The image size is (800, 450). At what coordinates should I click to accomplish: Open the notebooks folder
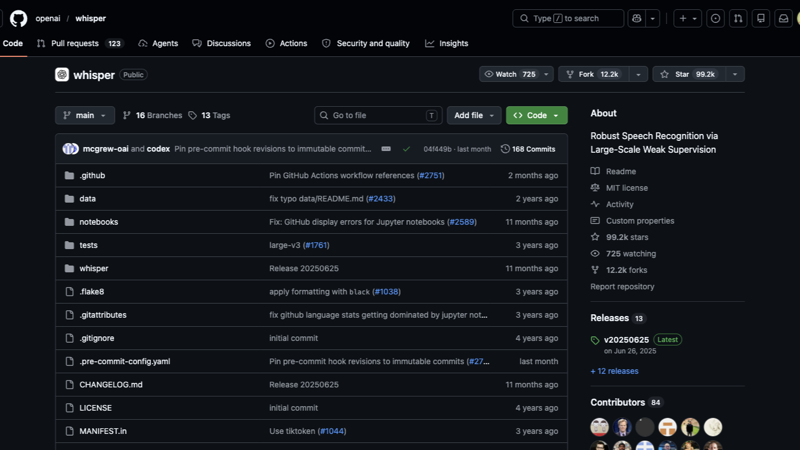pyautogui.click(x=98, y=222)
